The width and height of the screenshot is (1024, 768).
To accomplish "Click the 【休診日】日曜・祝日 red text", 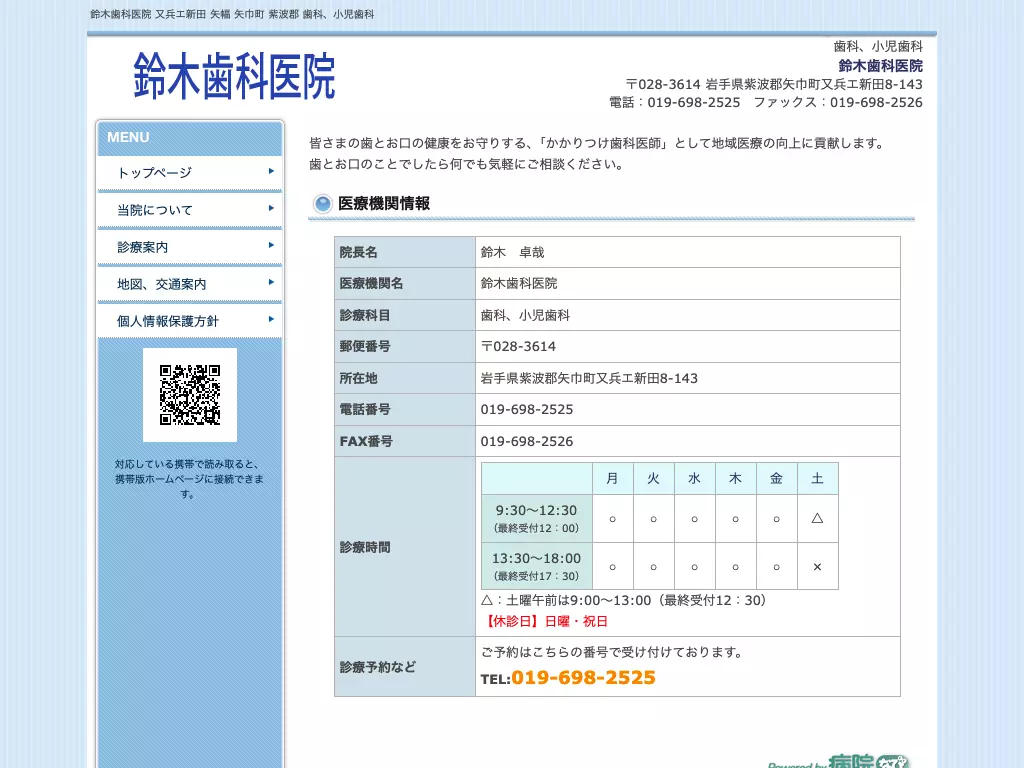I will pos(545,621).
